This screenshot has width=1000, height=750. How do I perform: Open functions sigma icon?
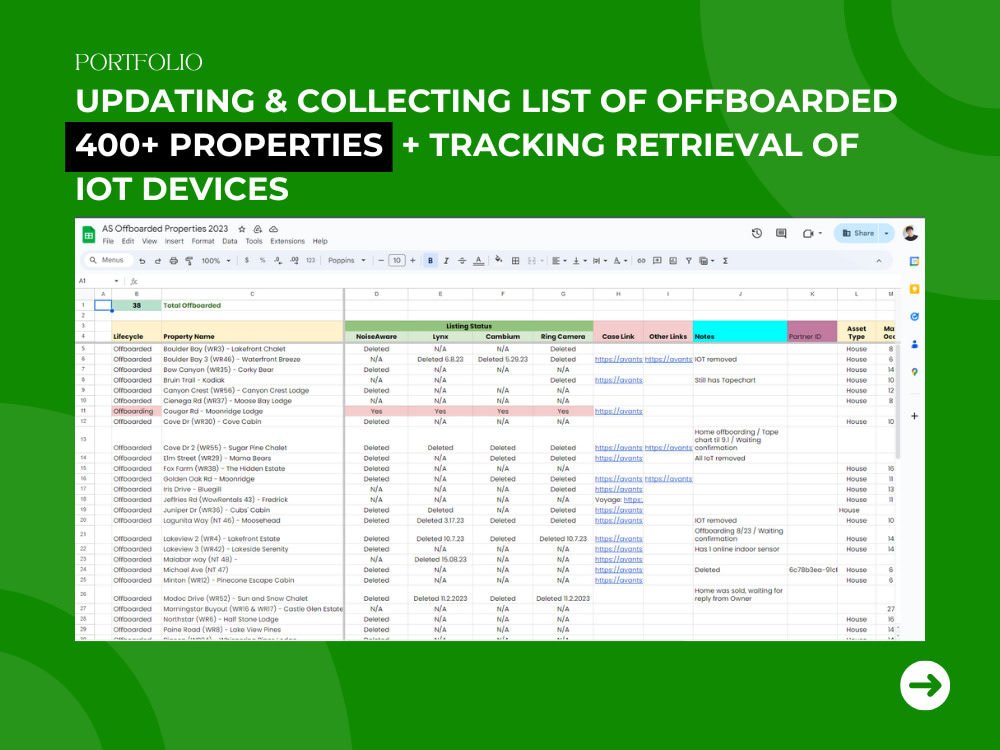[726, 261]
